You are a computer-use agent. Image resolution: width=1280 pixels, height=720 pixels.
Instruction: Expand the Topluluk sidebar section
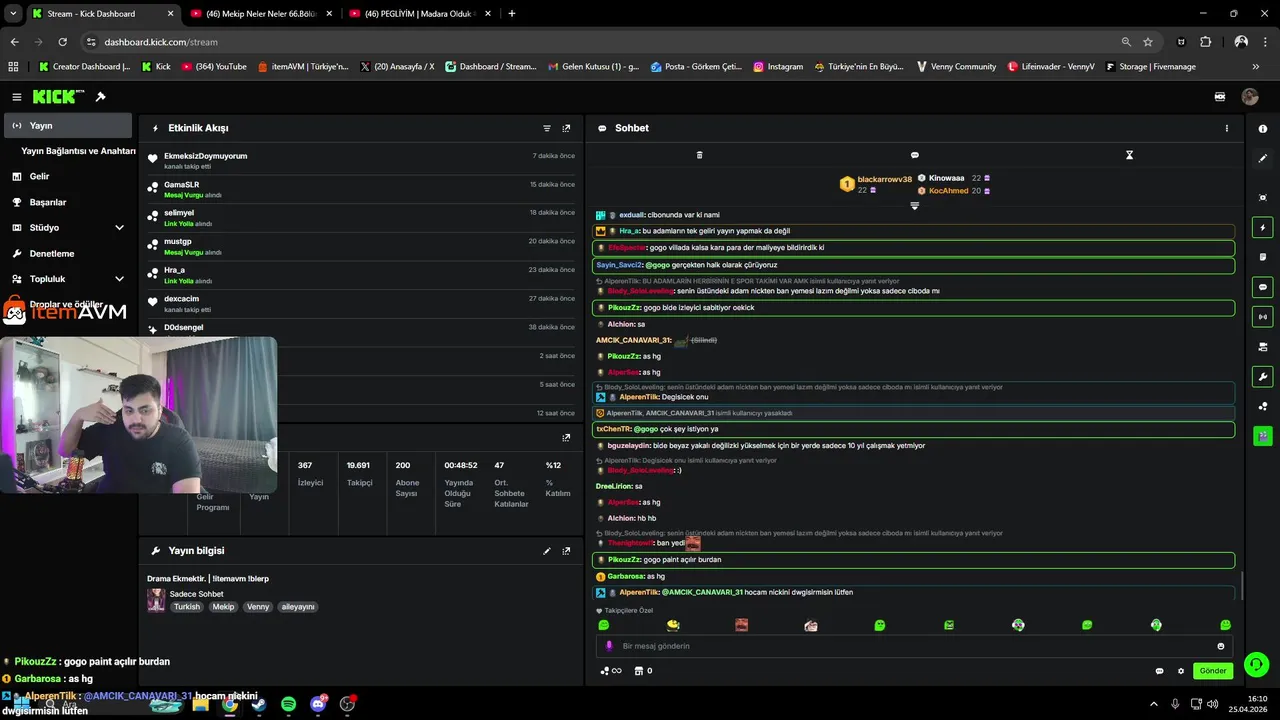pos(68,279)
